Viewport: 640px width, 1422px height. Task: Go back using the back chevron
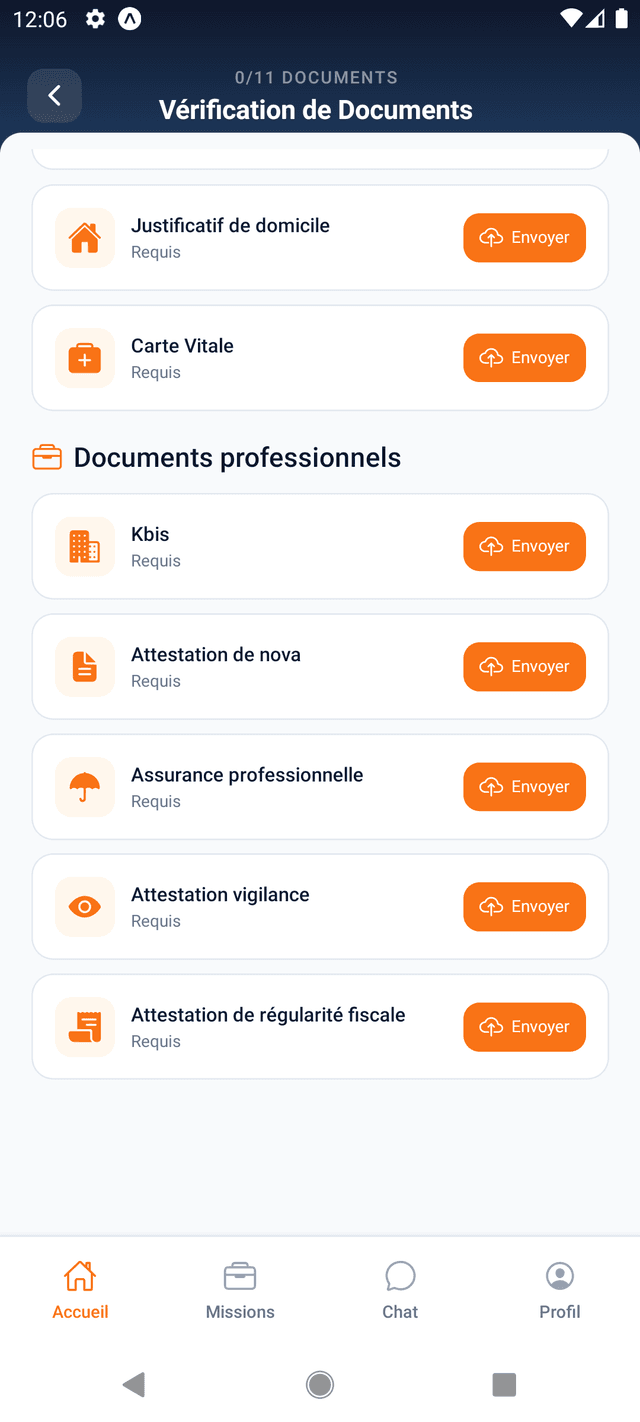pos(54,95)
